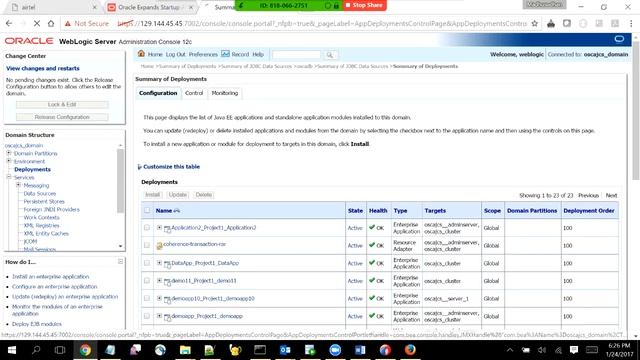The height and width of the screenshot is (360, 640).
Task: Open Outlook from the taskbar
Action: pyautogui.click(x=285, y=350)
